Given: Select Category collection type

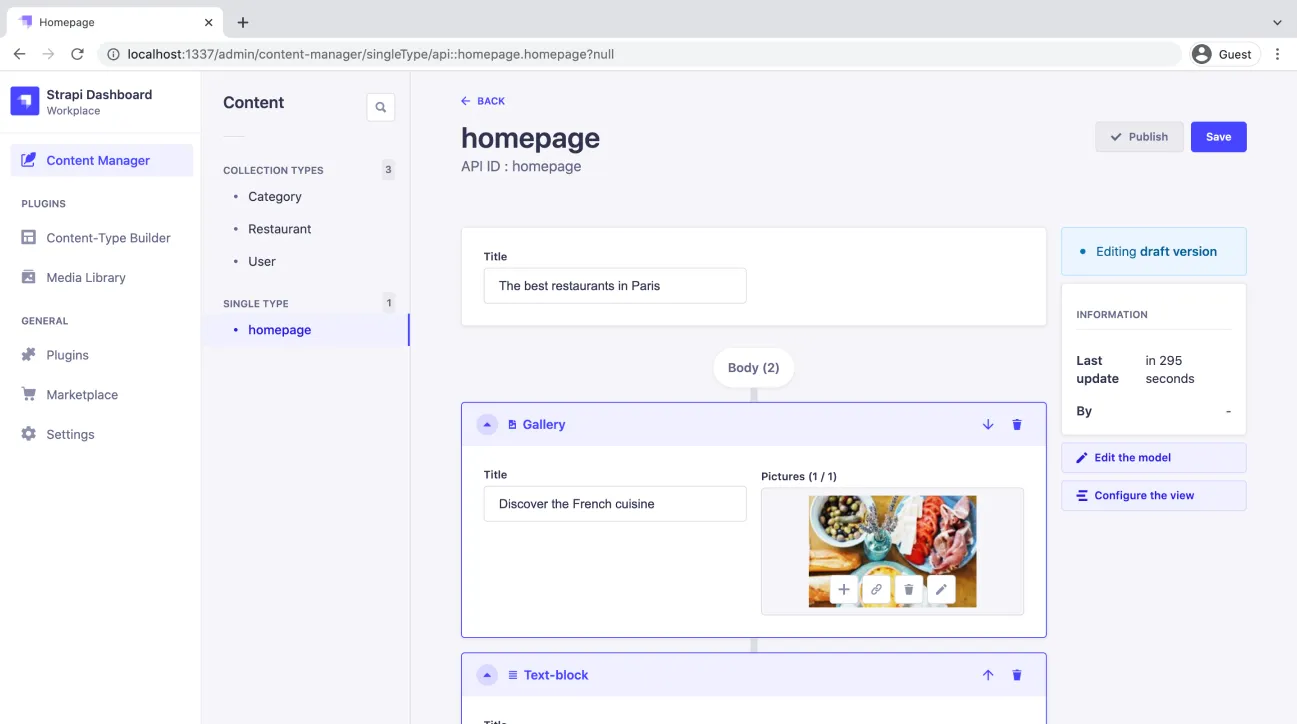Looking at the screenshot, I should pos(275,197).
